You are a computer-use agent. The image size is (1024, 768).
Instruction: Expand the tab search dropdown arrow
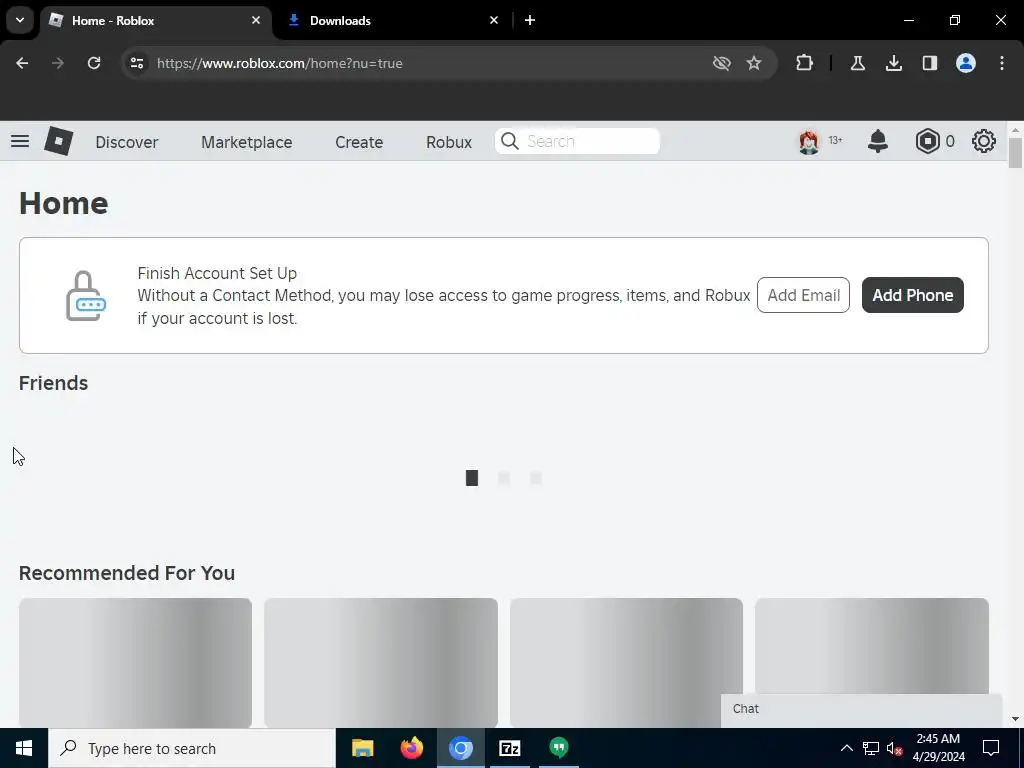(20, 20)
